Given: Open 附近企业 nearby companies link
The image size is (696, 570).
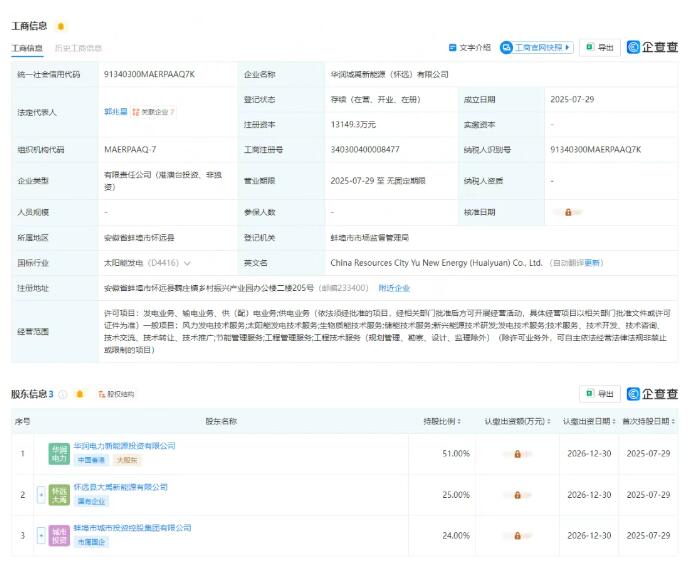Looking at the screenshot, I should pos(394,287).
